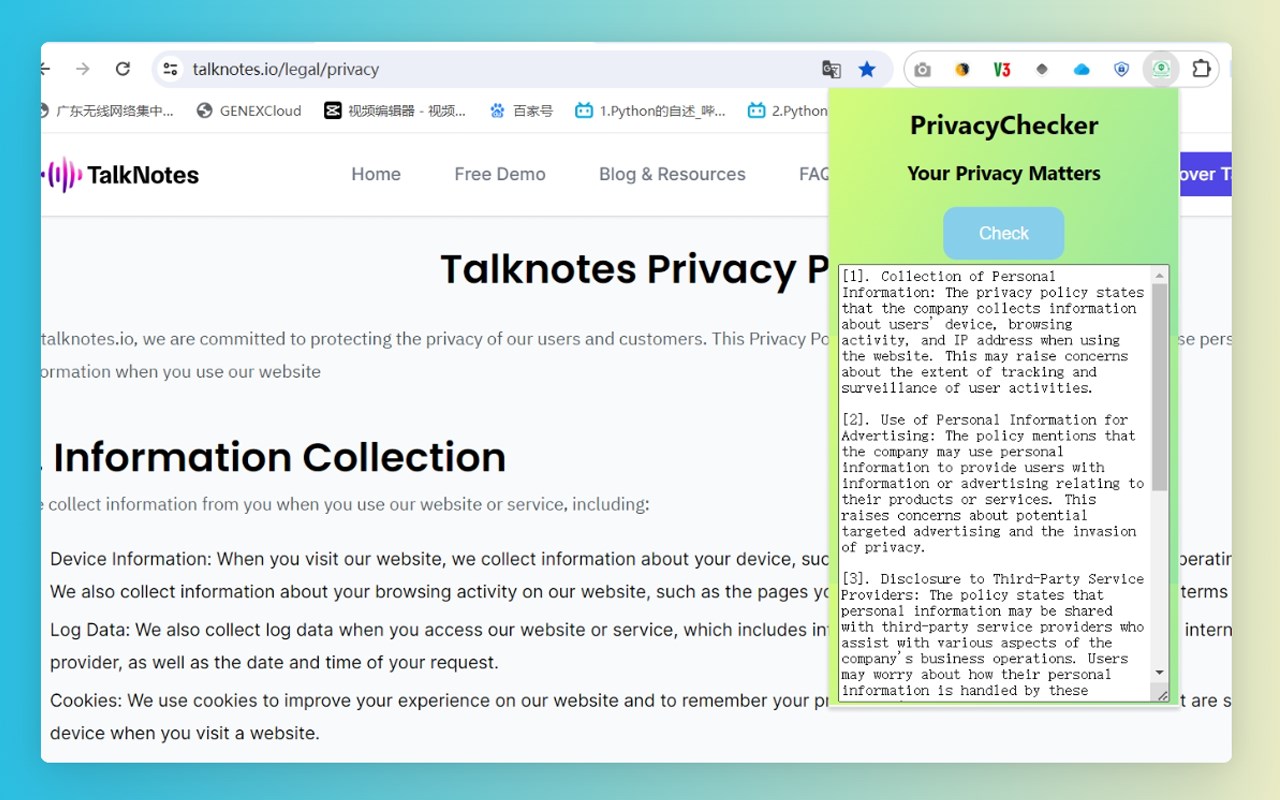Open the 2.Python bookmark
This screenshot has height=800, width=1280.
coord(788,111)
